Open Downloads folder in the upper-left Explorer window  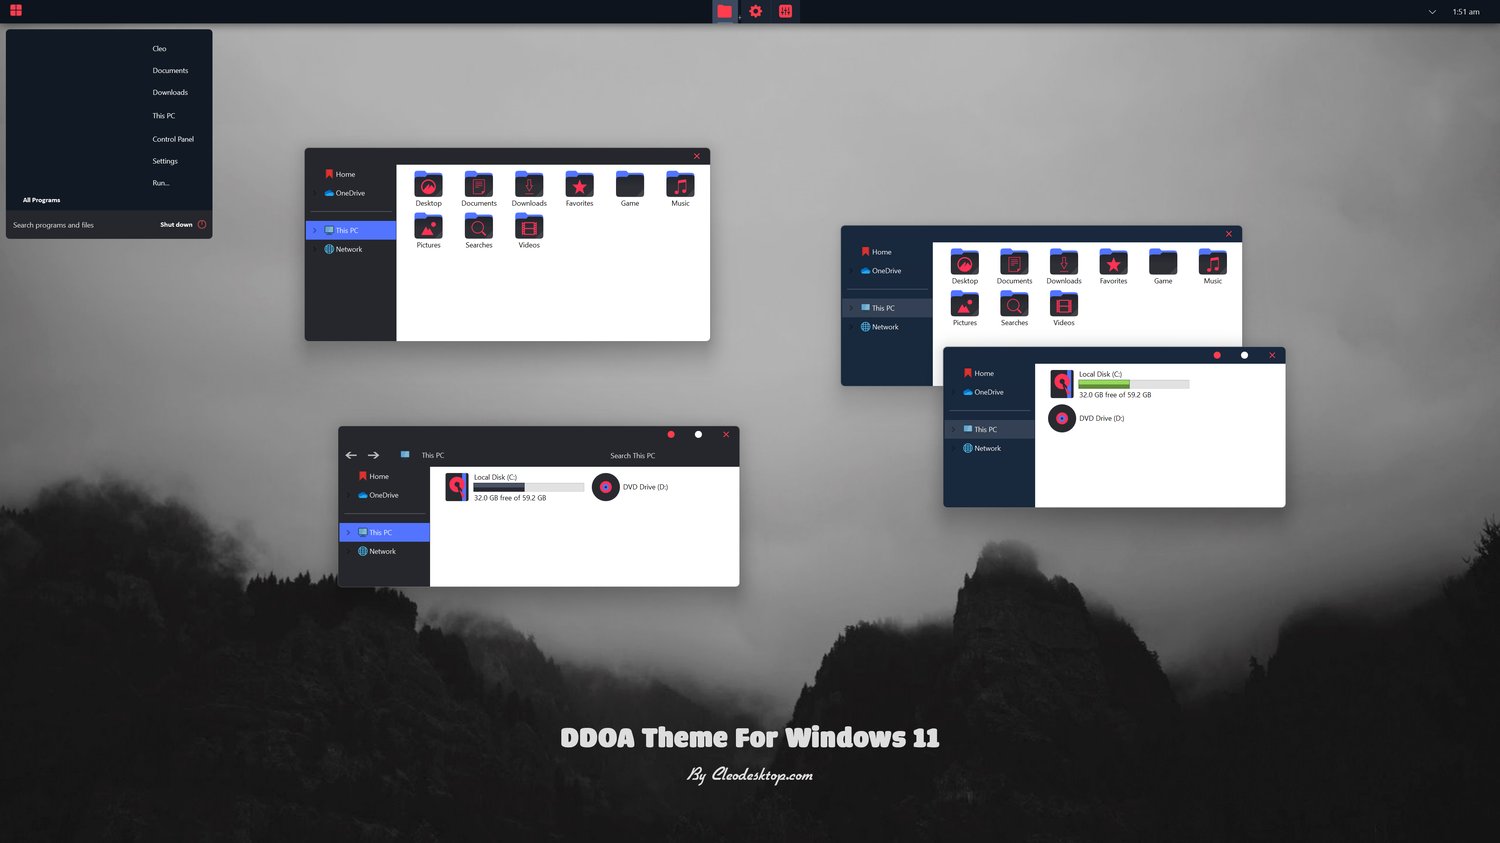tap(529, 189)
